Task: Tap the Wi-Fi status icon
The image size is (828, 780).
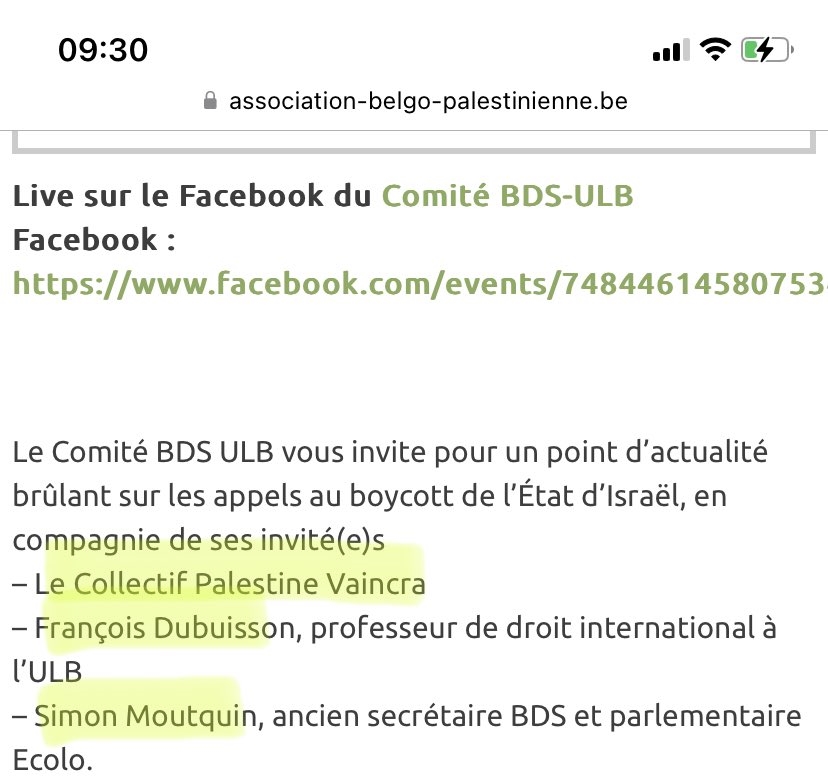Action: (x=715, y=50)
